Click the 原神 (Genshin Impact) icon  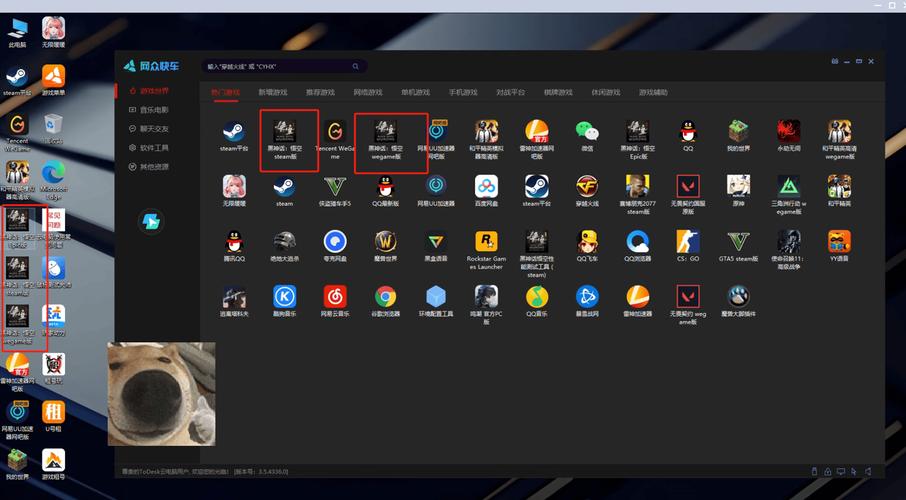(x=738, y=186)
